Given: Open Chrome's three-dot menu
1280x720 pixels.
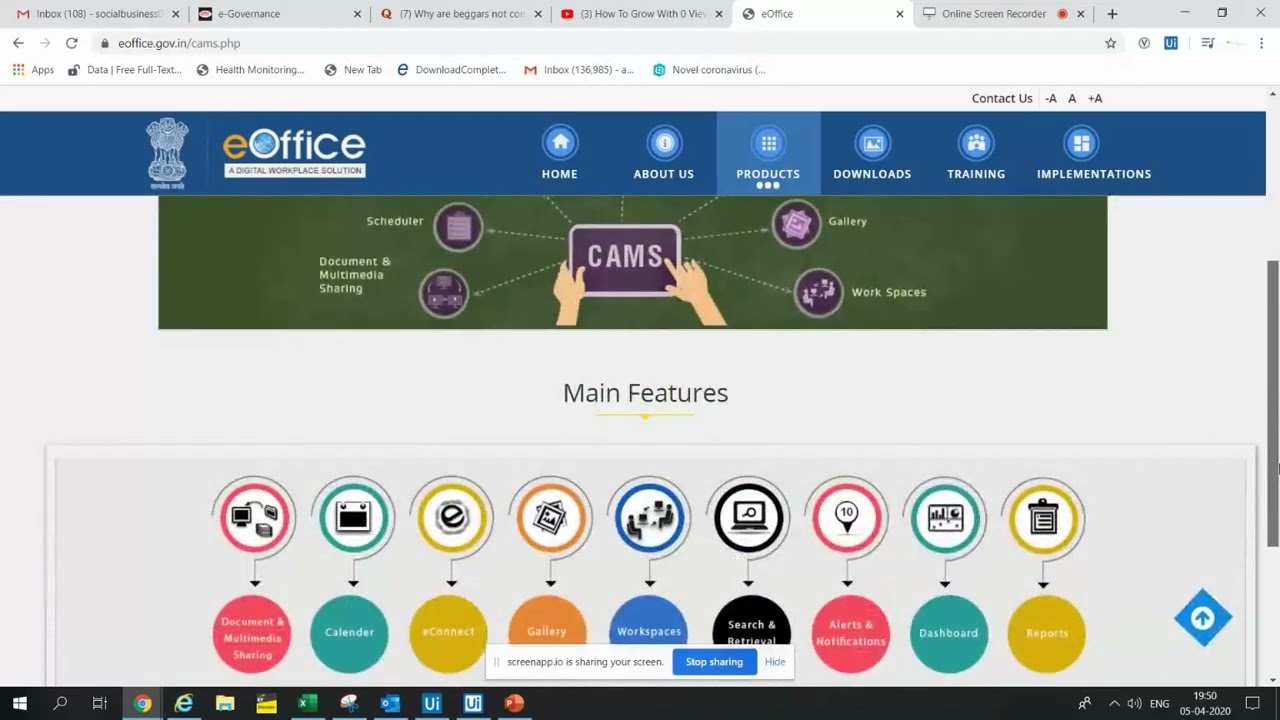Looking at the screenshot, I should pyautogui.click(x=1261, y=43).
